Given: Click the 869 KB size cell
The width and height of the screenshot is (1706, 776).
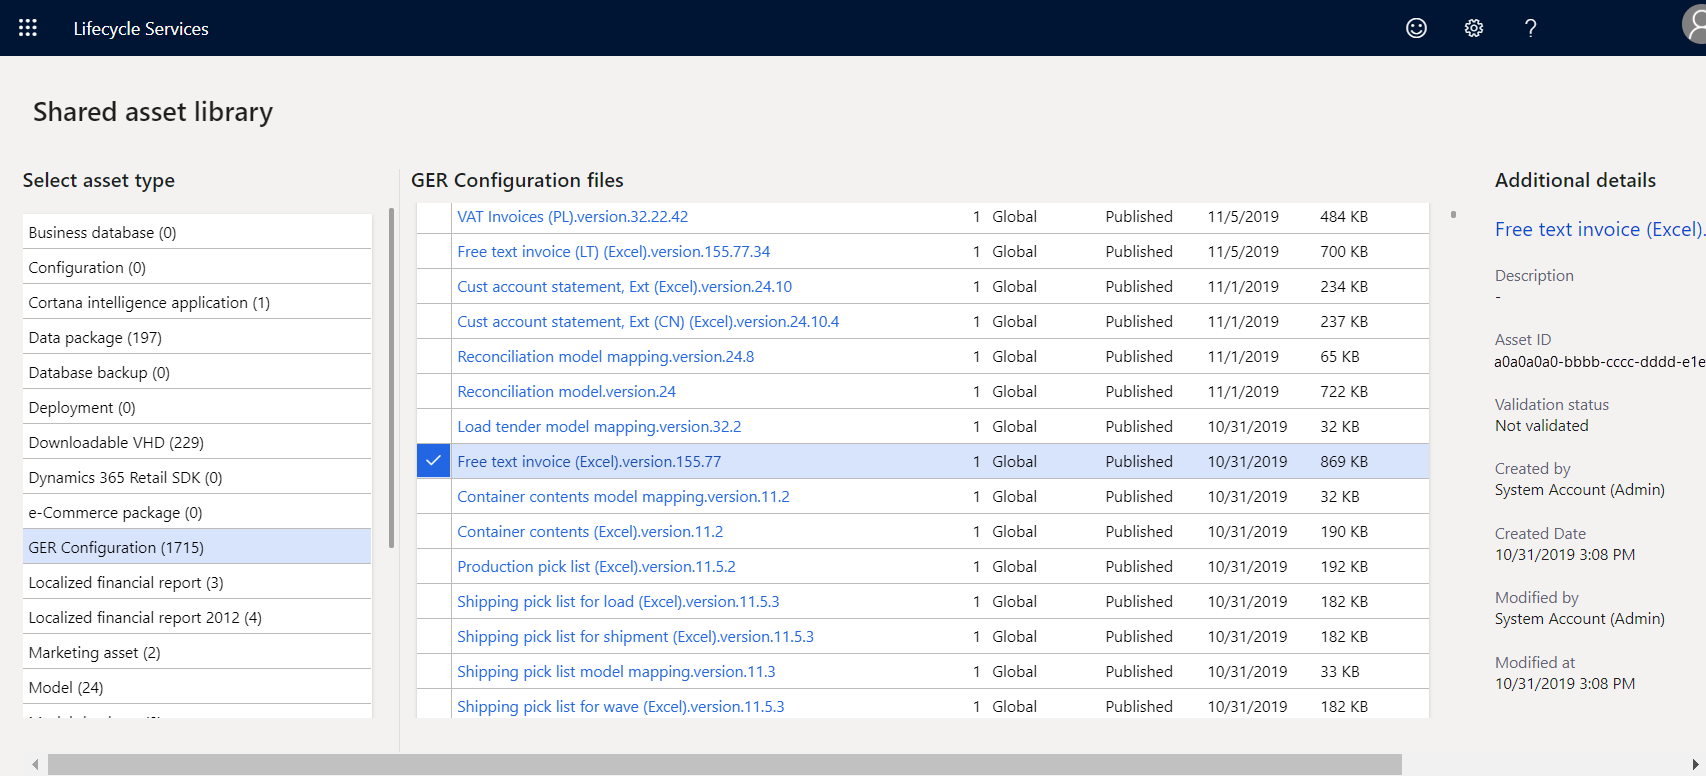Looking at the screenshot, I should coord(1344,461).
